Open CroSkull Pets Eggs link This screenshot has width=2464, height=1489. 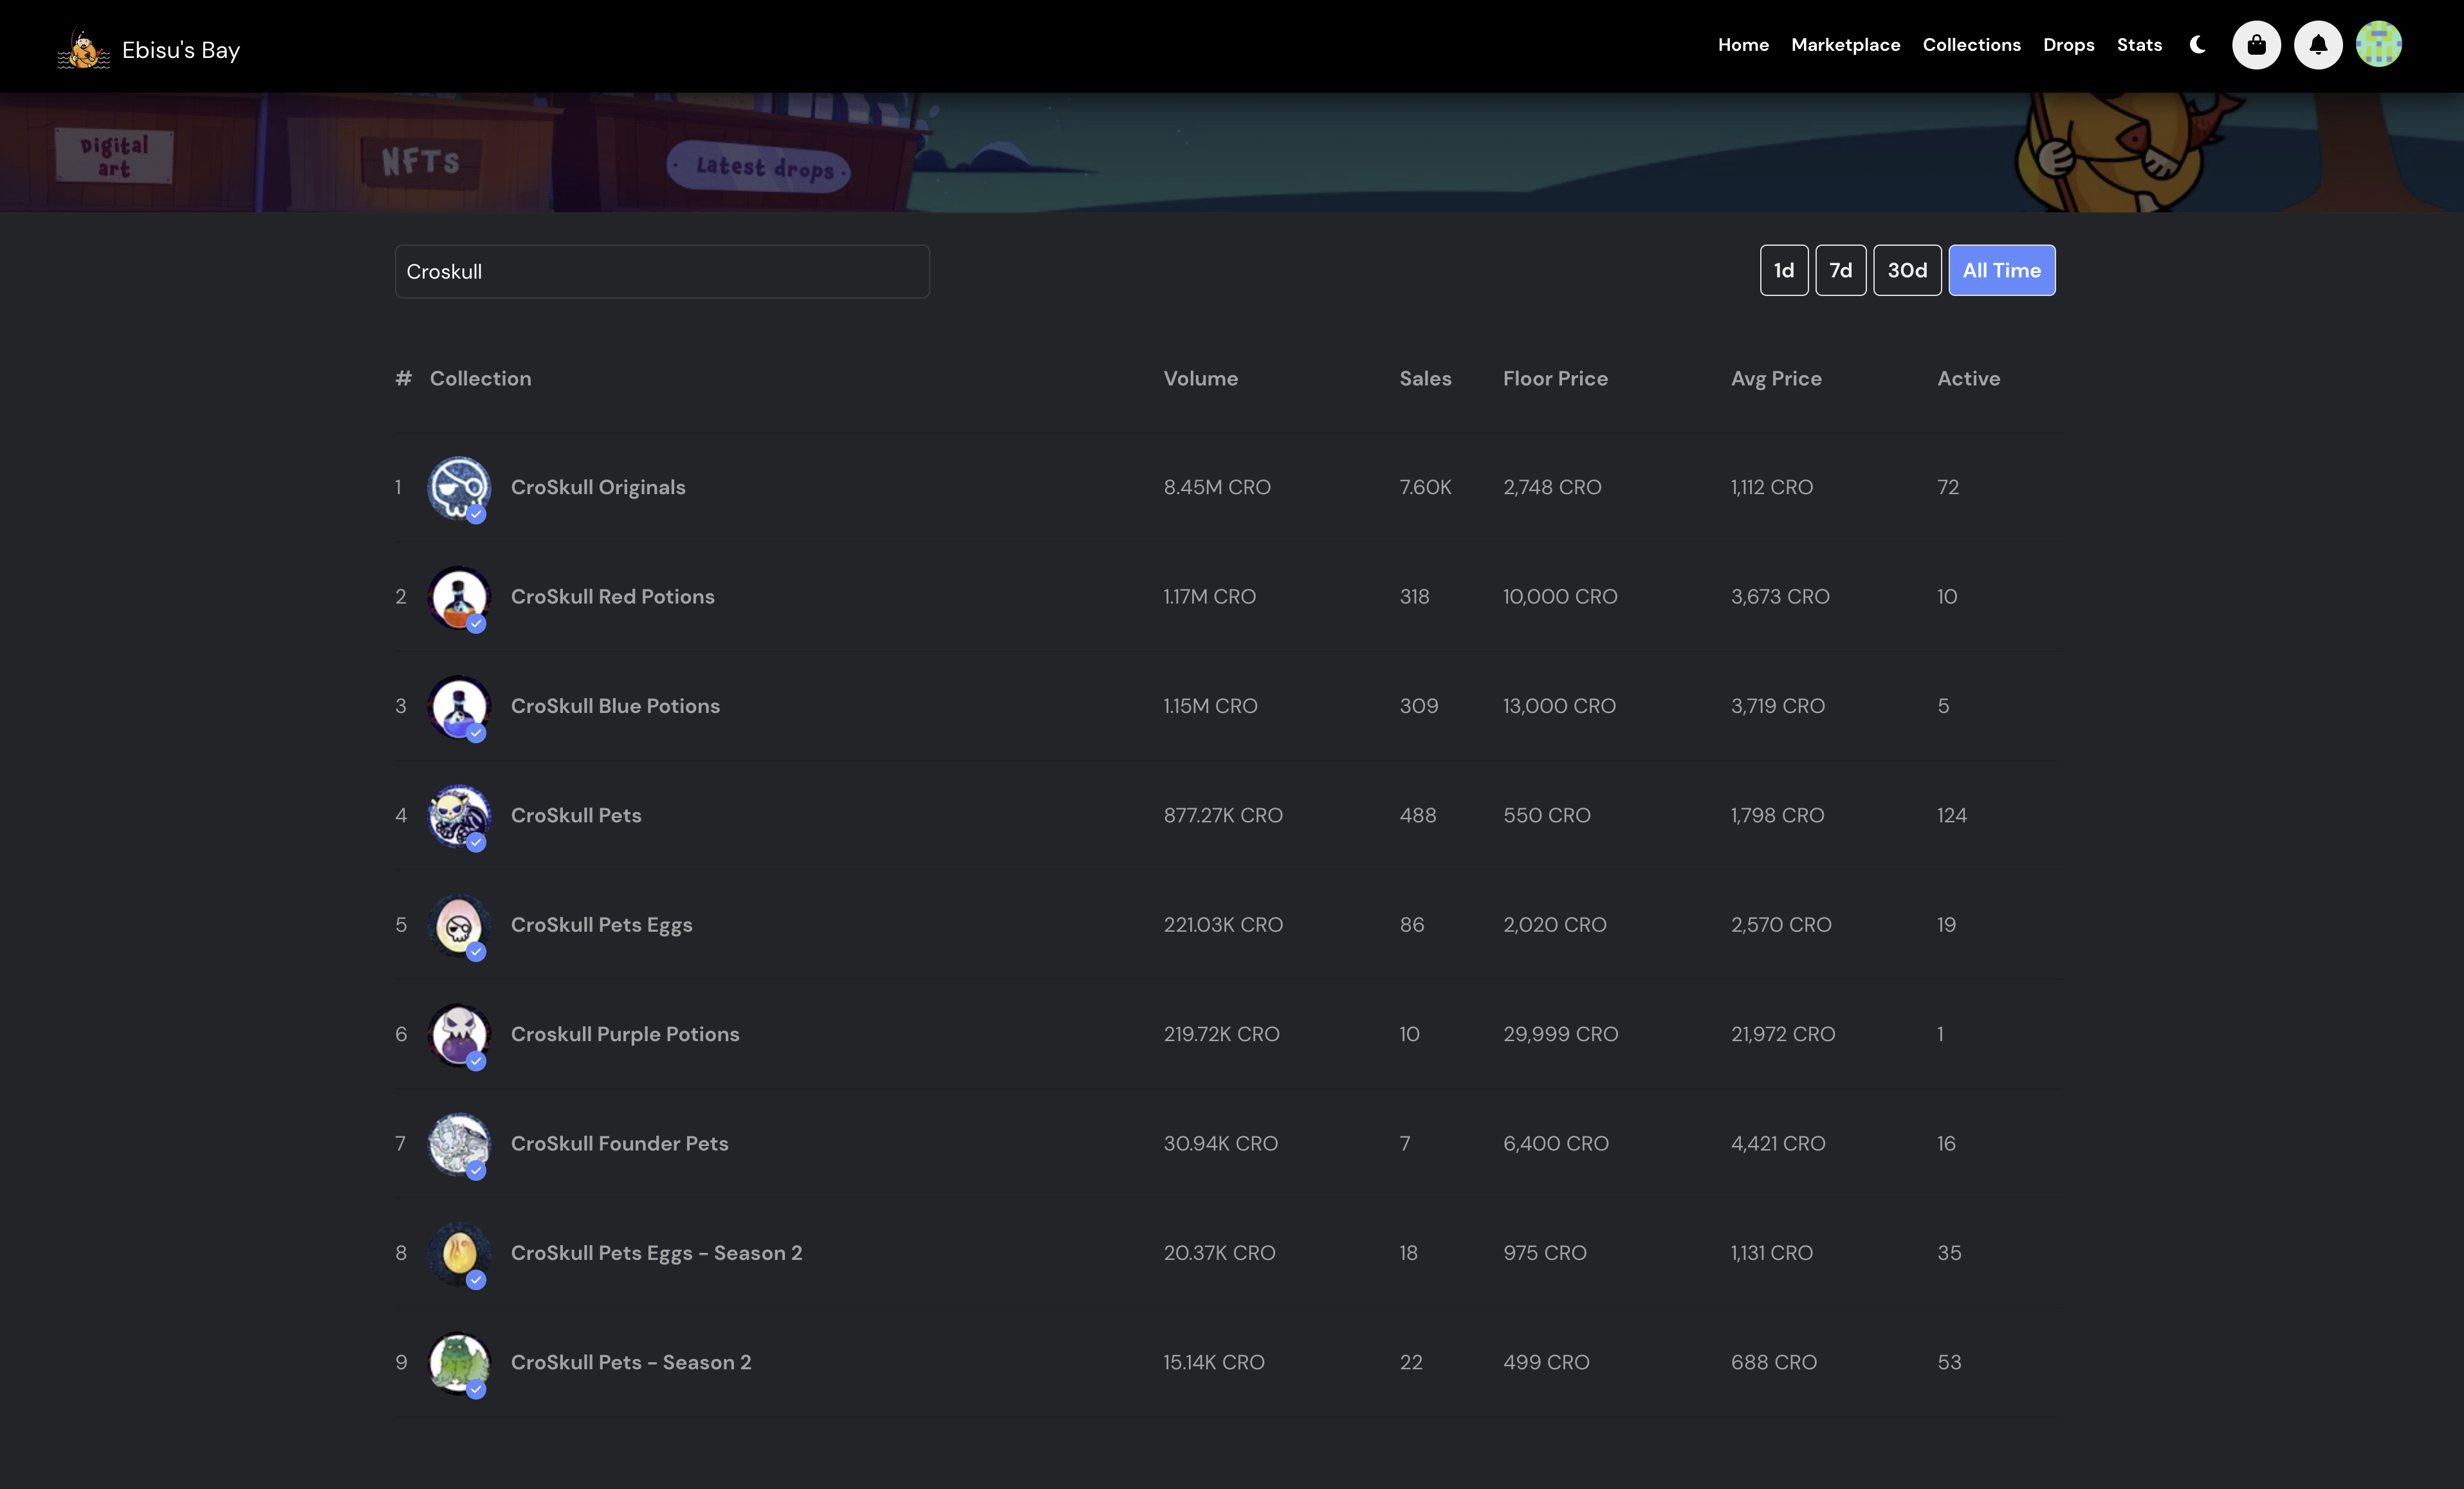click(x=602, y=926)
